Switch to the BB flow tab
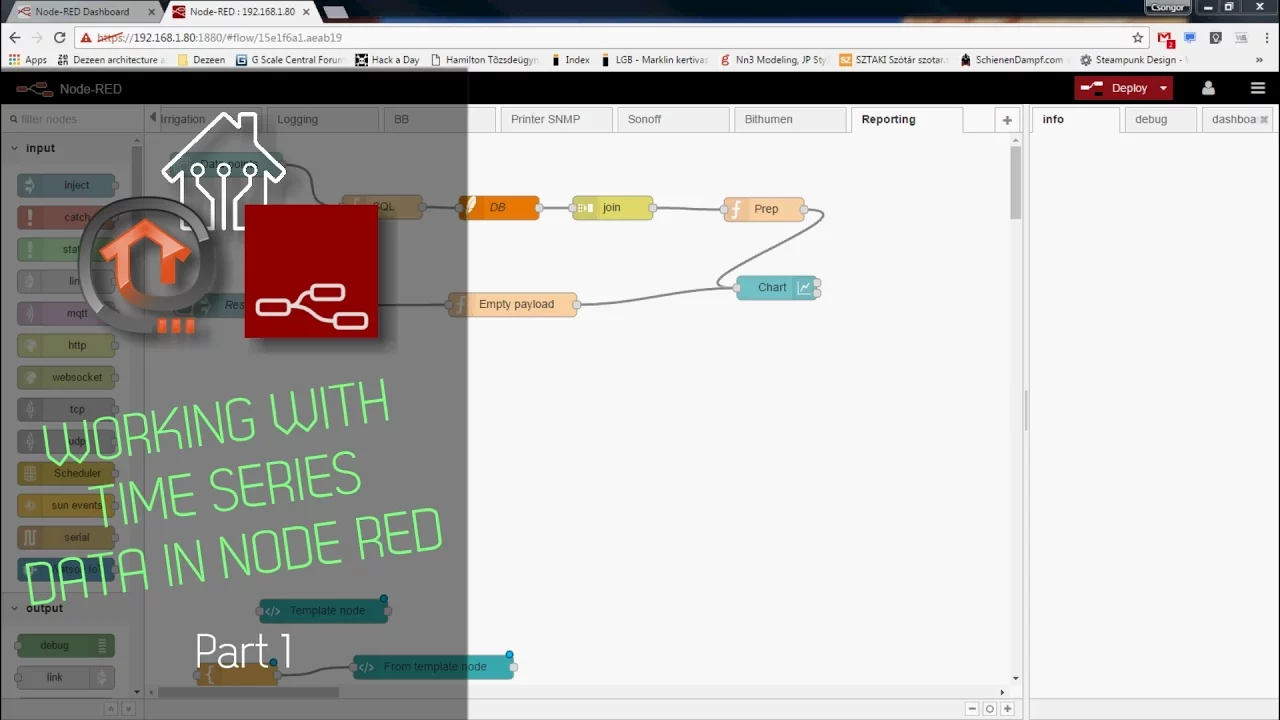This screenshot has width=1280, height=720. point(438,120)
